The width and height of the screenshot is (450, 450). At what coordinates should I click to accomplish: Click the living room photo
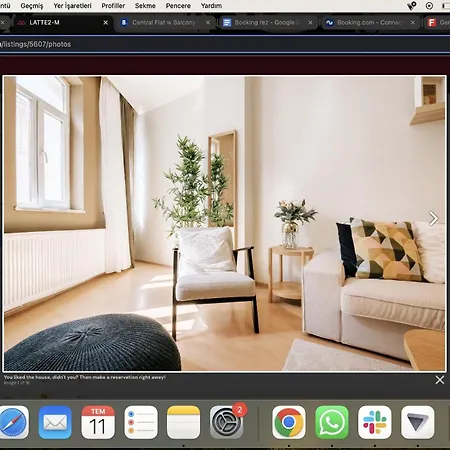pyautogui.click(x=224, y=223)
